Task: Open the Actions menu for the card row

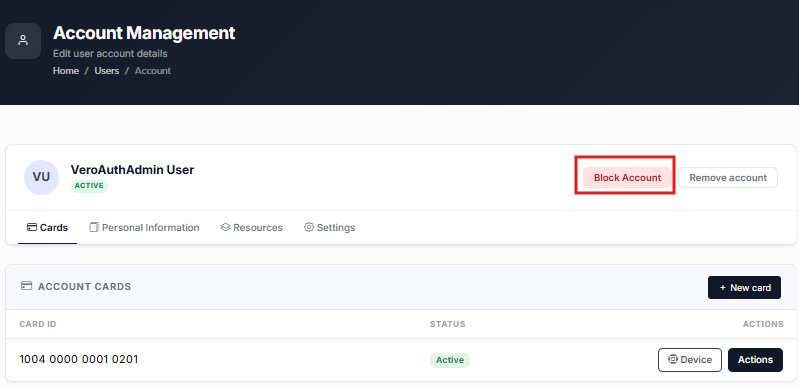Action: click(x=755, y=360)
